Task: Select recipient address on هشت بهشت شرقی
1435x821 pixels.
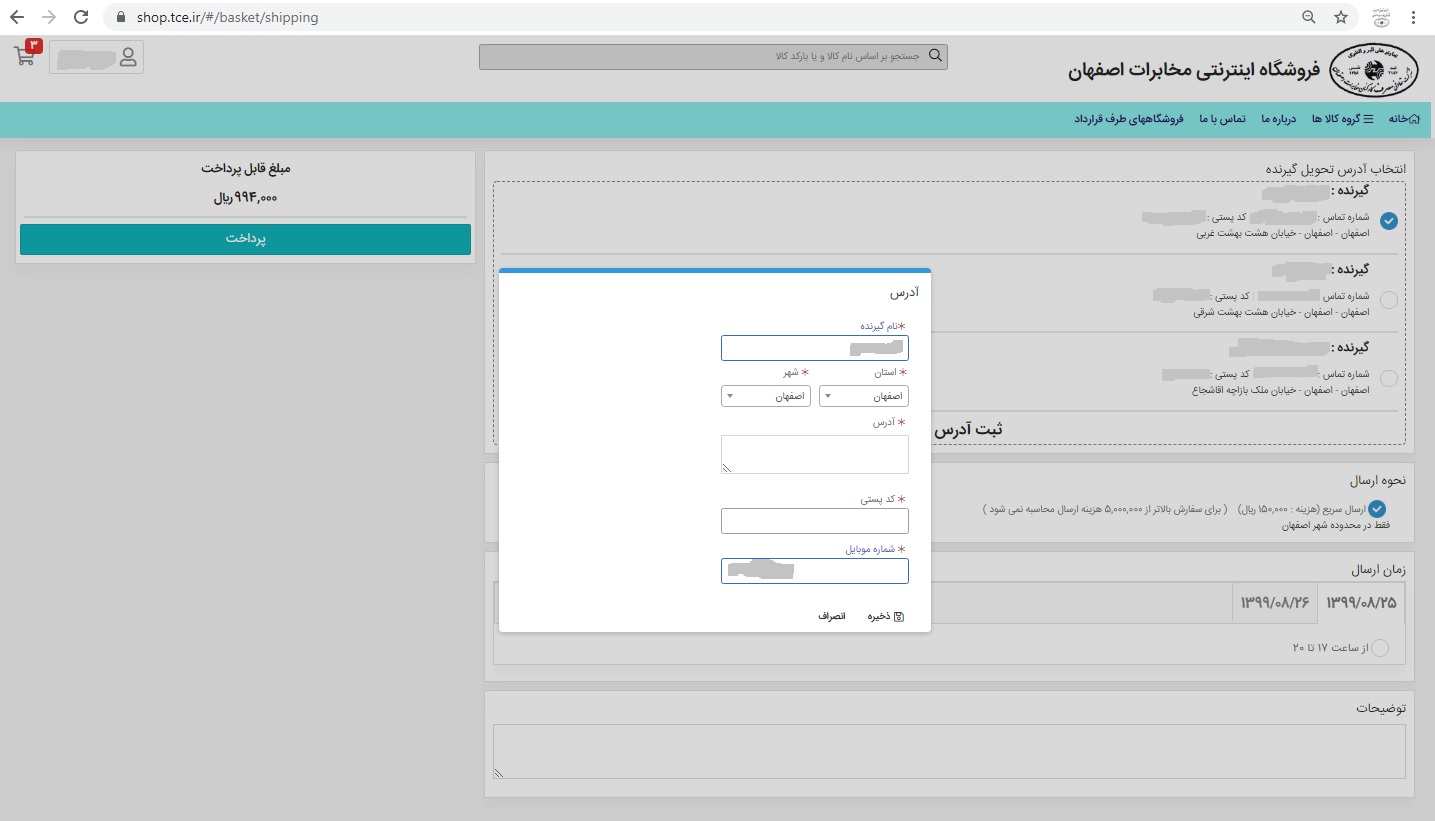Action: (x=1388, y=300)
